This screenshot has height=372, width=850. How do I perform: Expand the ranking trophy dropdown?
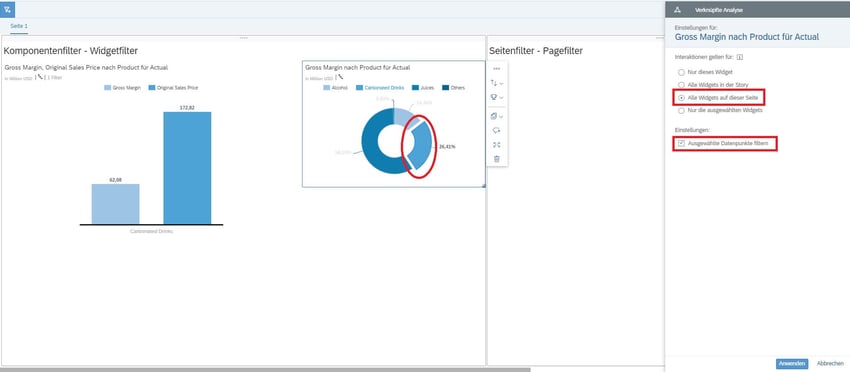point(497,98)
